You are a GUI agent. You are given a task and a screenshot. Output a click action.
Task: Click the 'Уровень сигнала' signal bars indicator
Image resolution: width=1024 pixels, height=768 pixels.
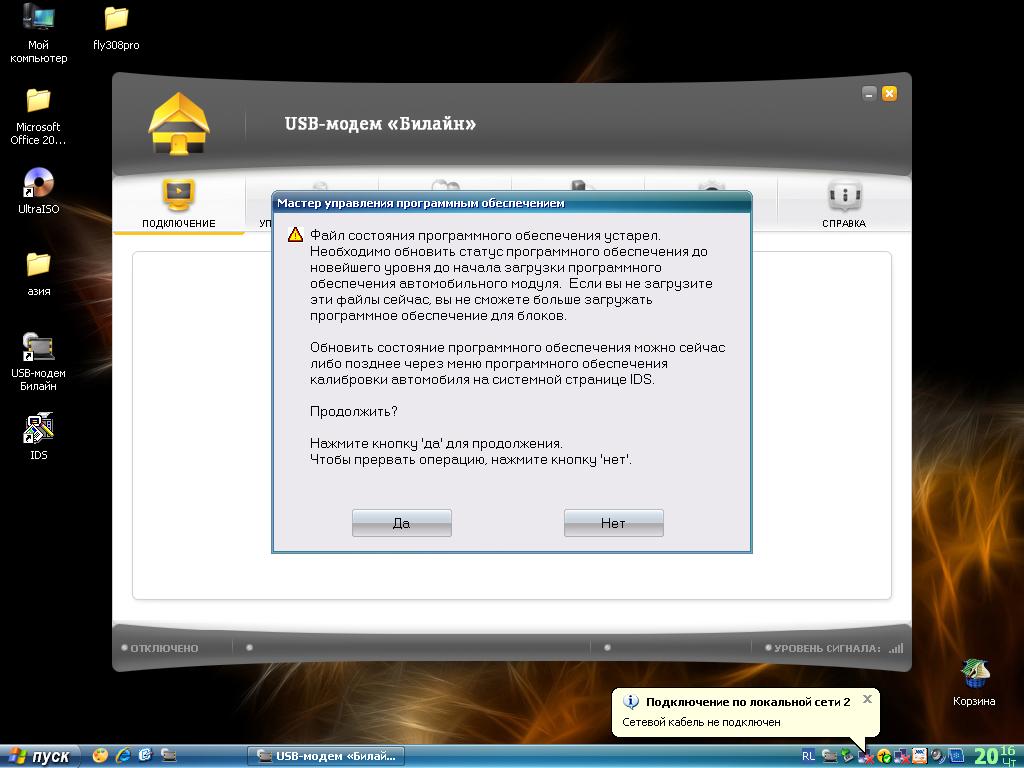[x=896, y=648]
